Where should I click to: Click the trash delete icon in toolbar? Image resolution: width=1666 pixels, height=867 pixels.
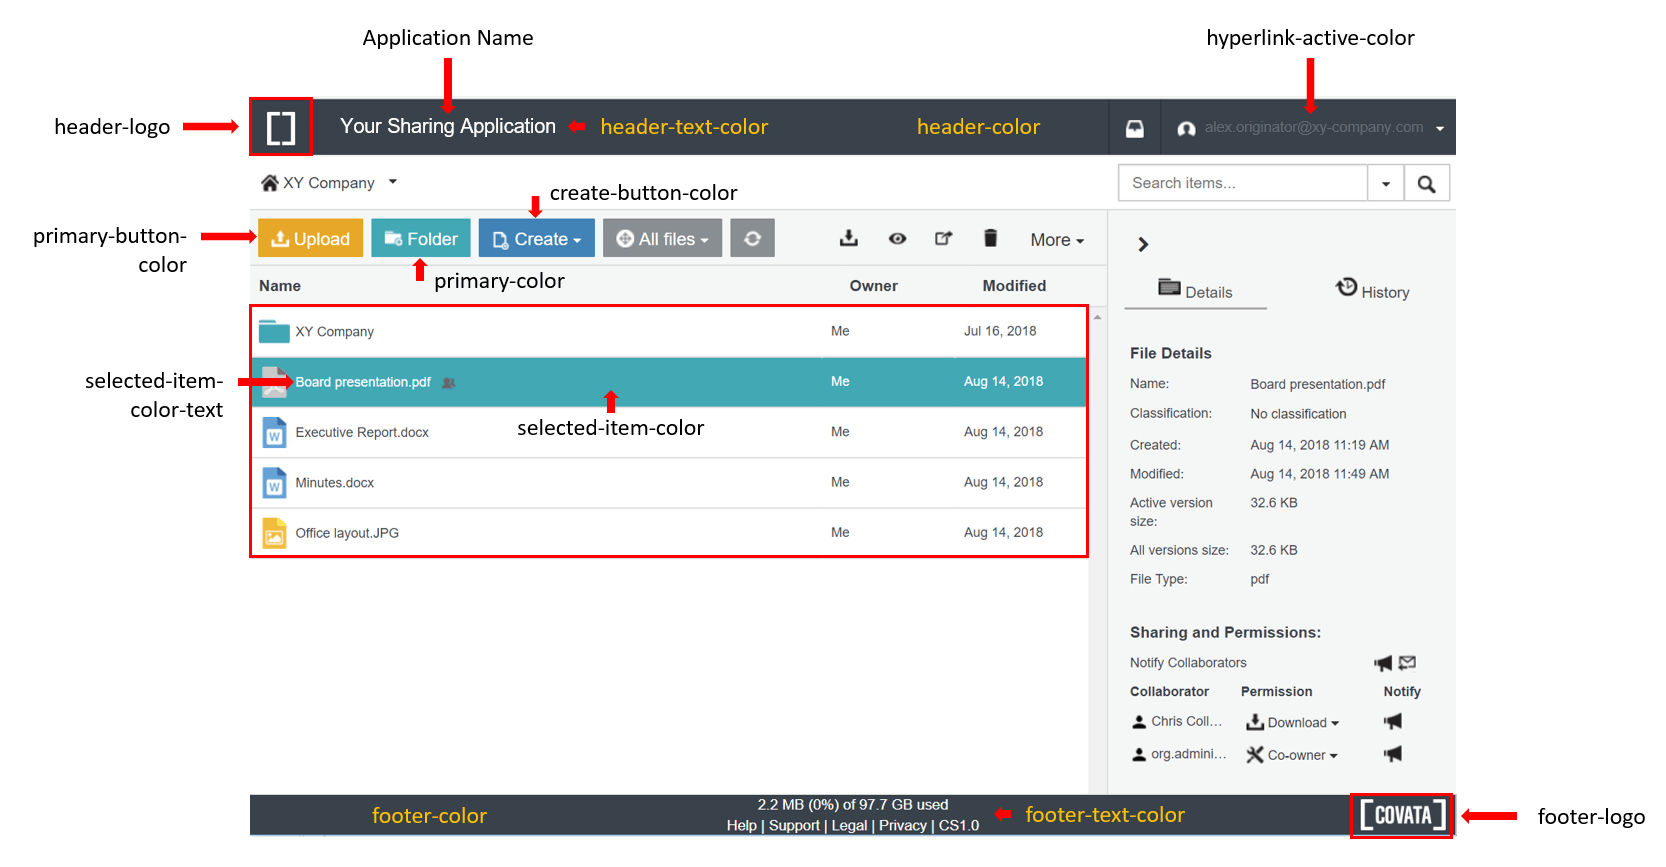point(990,238)
